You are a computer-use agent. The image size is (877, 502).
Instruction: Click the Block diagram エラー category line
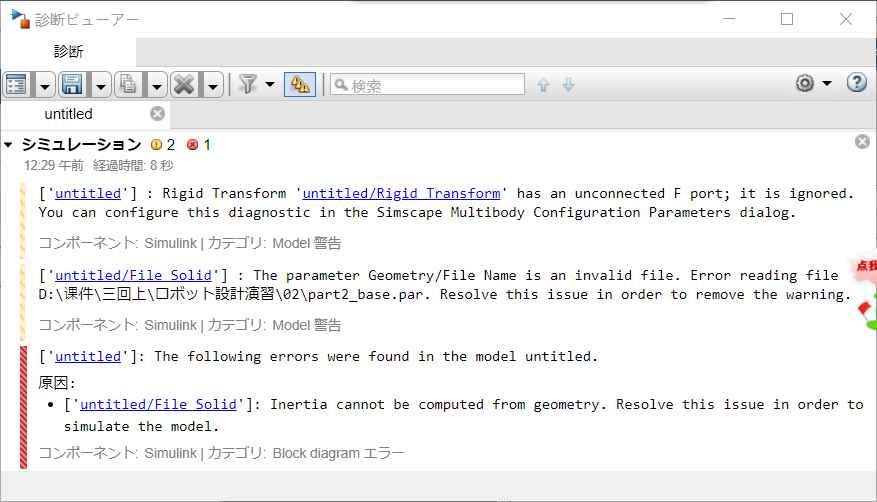tap(221, 453)
